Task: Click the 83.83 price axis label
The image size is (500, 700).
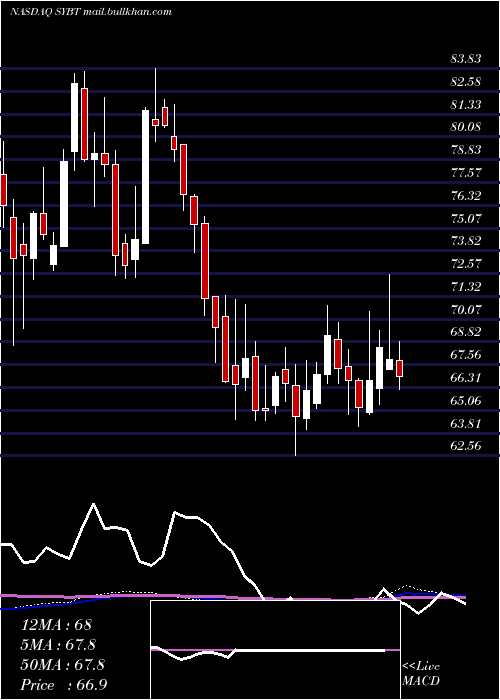Action: click(466, 59)
